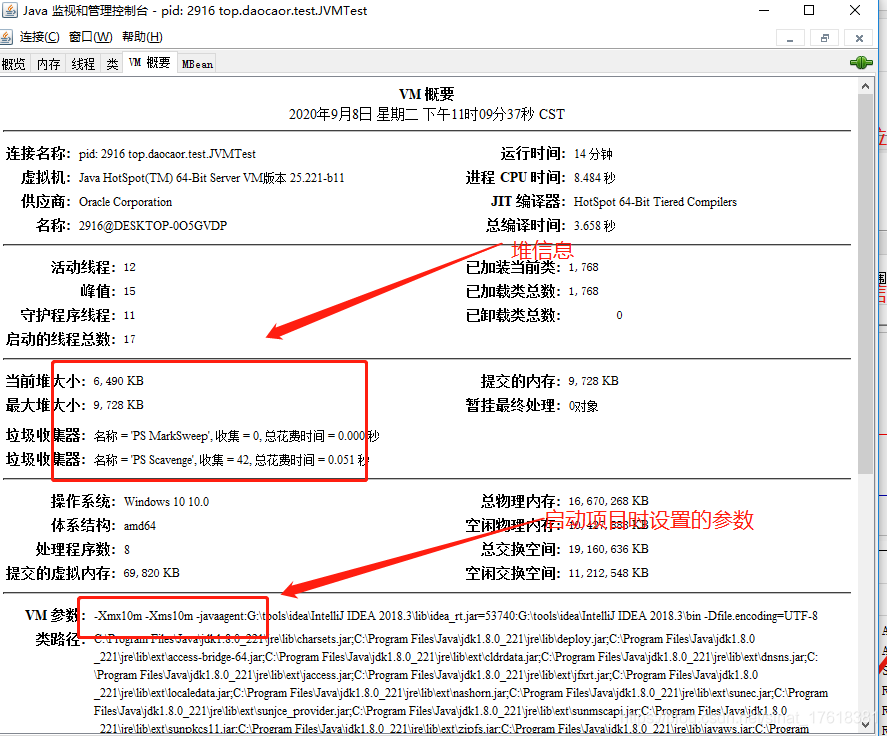The width and height of the screenshot is (887, 736).
Task: Click the scrollbar down arrow
Action: click(x=865, y=724)
